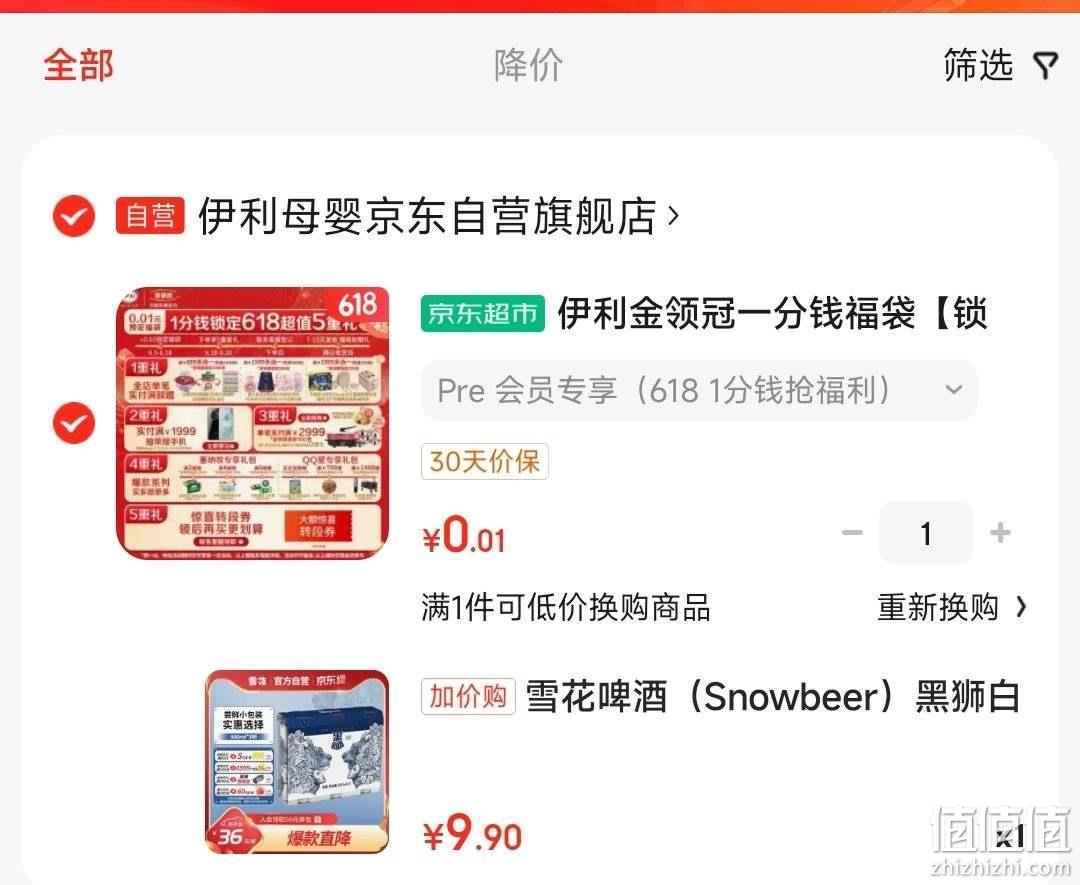
Task: Increase quantity with the plus icon
Action: [x=1000, y=532]
